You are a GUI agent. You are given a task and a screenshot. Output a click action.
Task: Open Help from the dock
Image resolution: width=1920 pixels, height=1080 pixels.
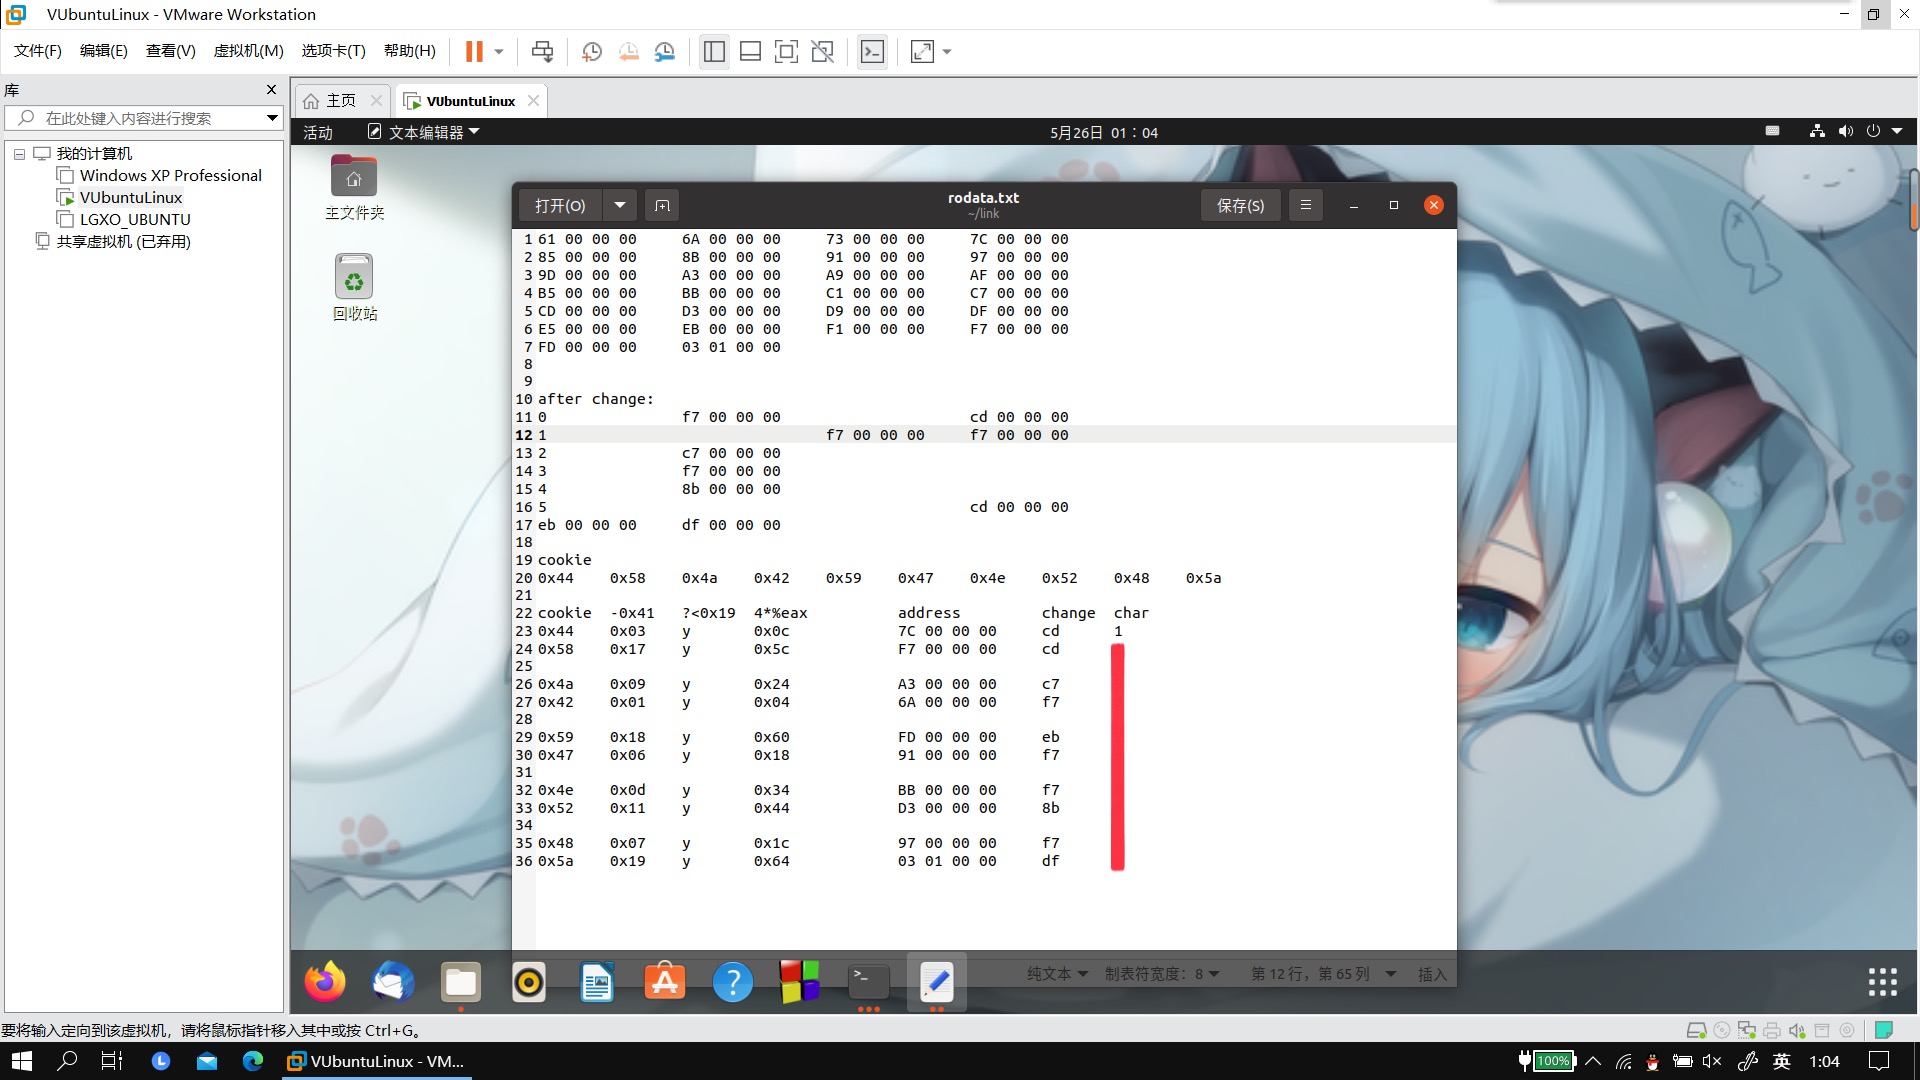pyautogui.click(x=733, y=982)
